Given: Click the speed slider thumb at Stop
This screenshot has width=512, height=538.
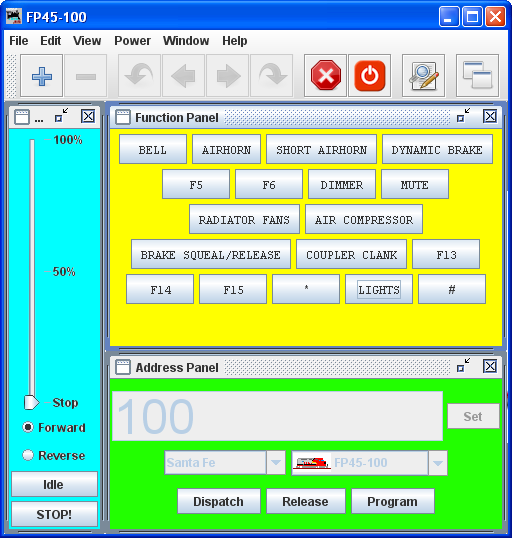Looking at the screenshot, I should 31,402.
